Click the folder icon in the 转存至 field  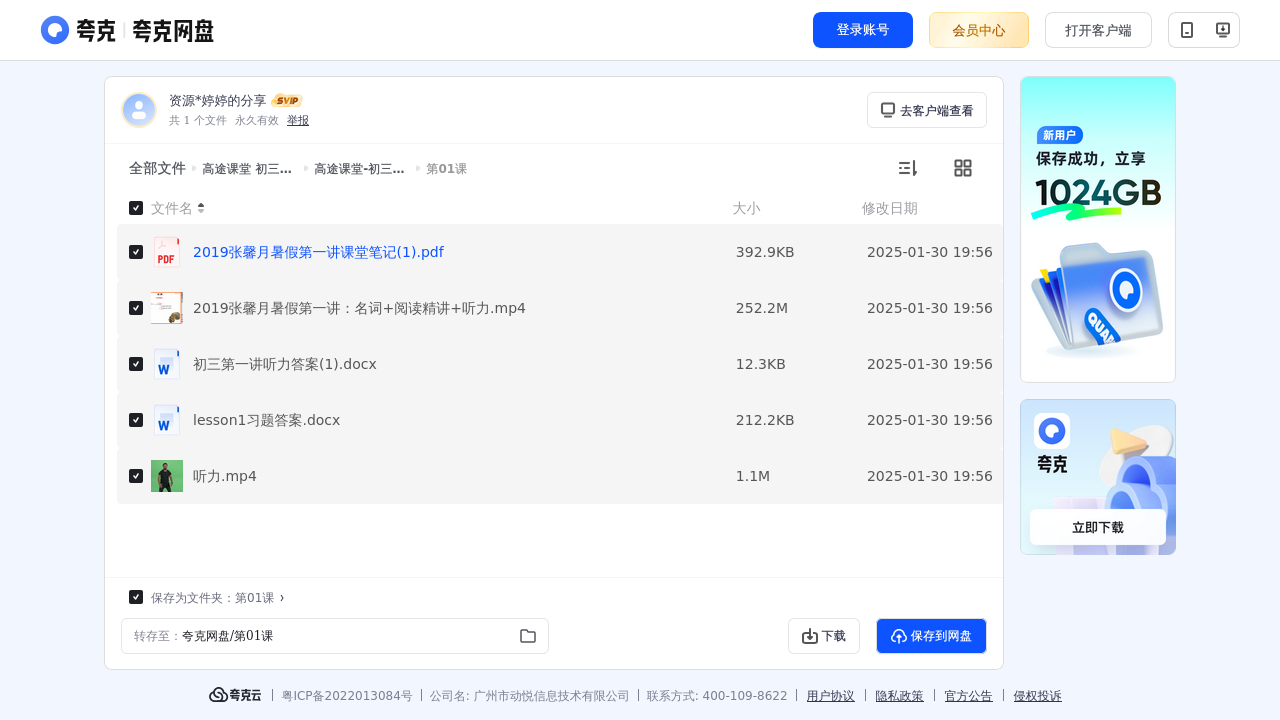[x=528, y=636]
